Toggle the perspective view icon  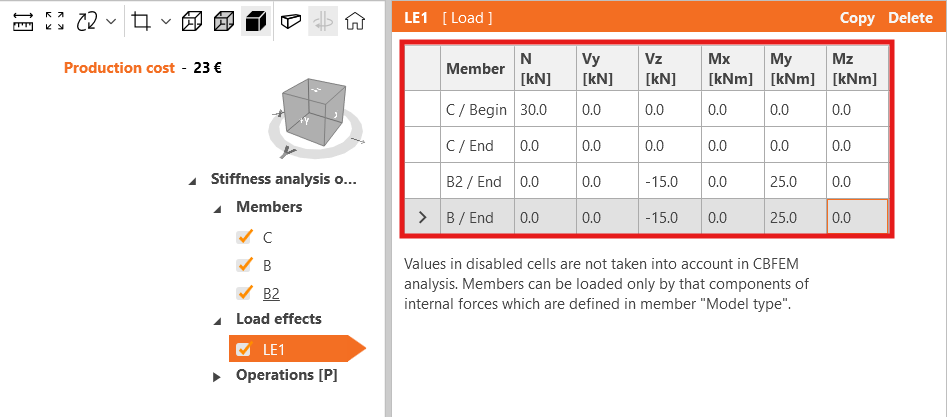tap(290, 20)
